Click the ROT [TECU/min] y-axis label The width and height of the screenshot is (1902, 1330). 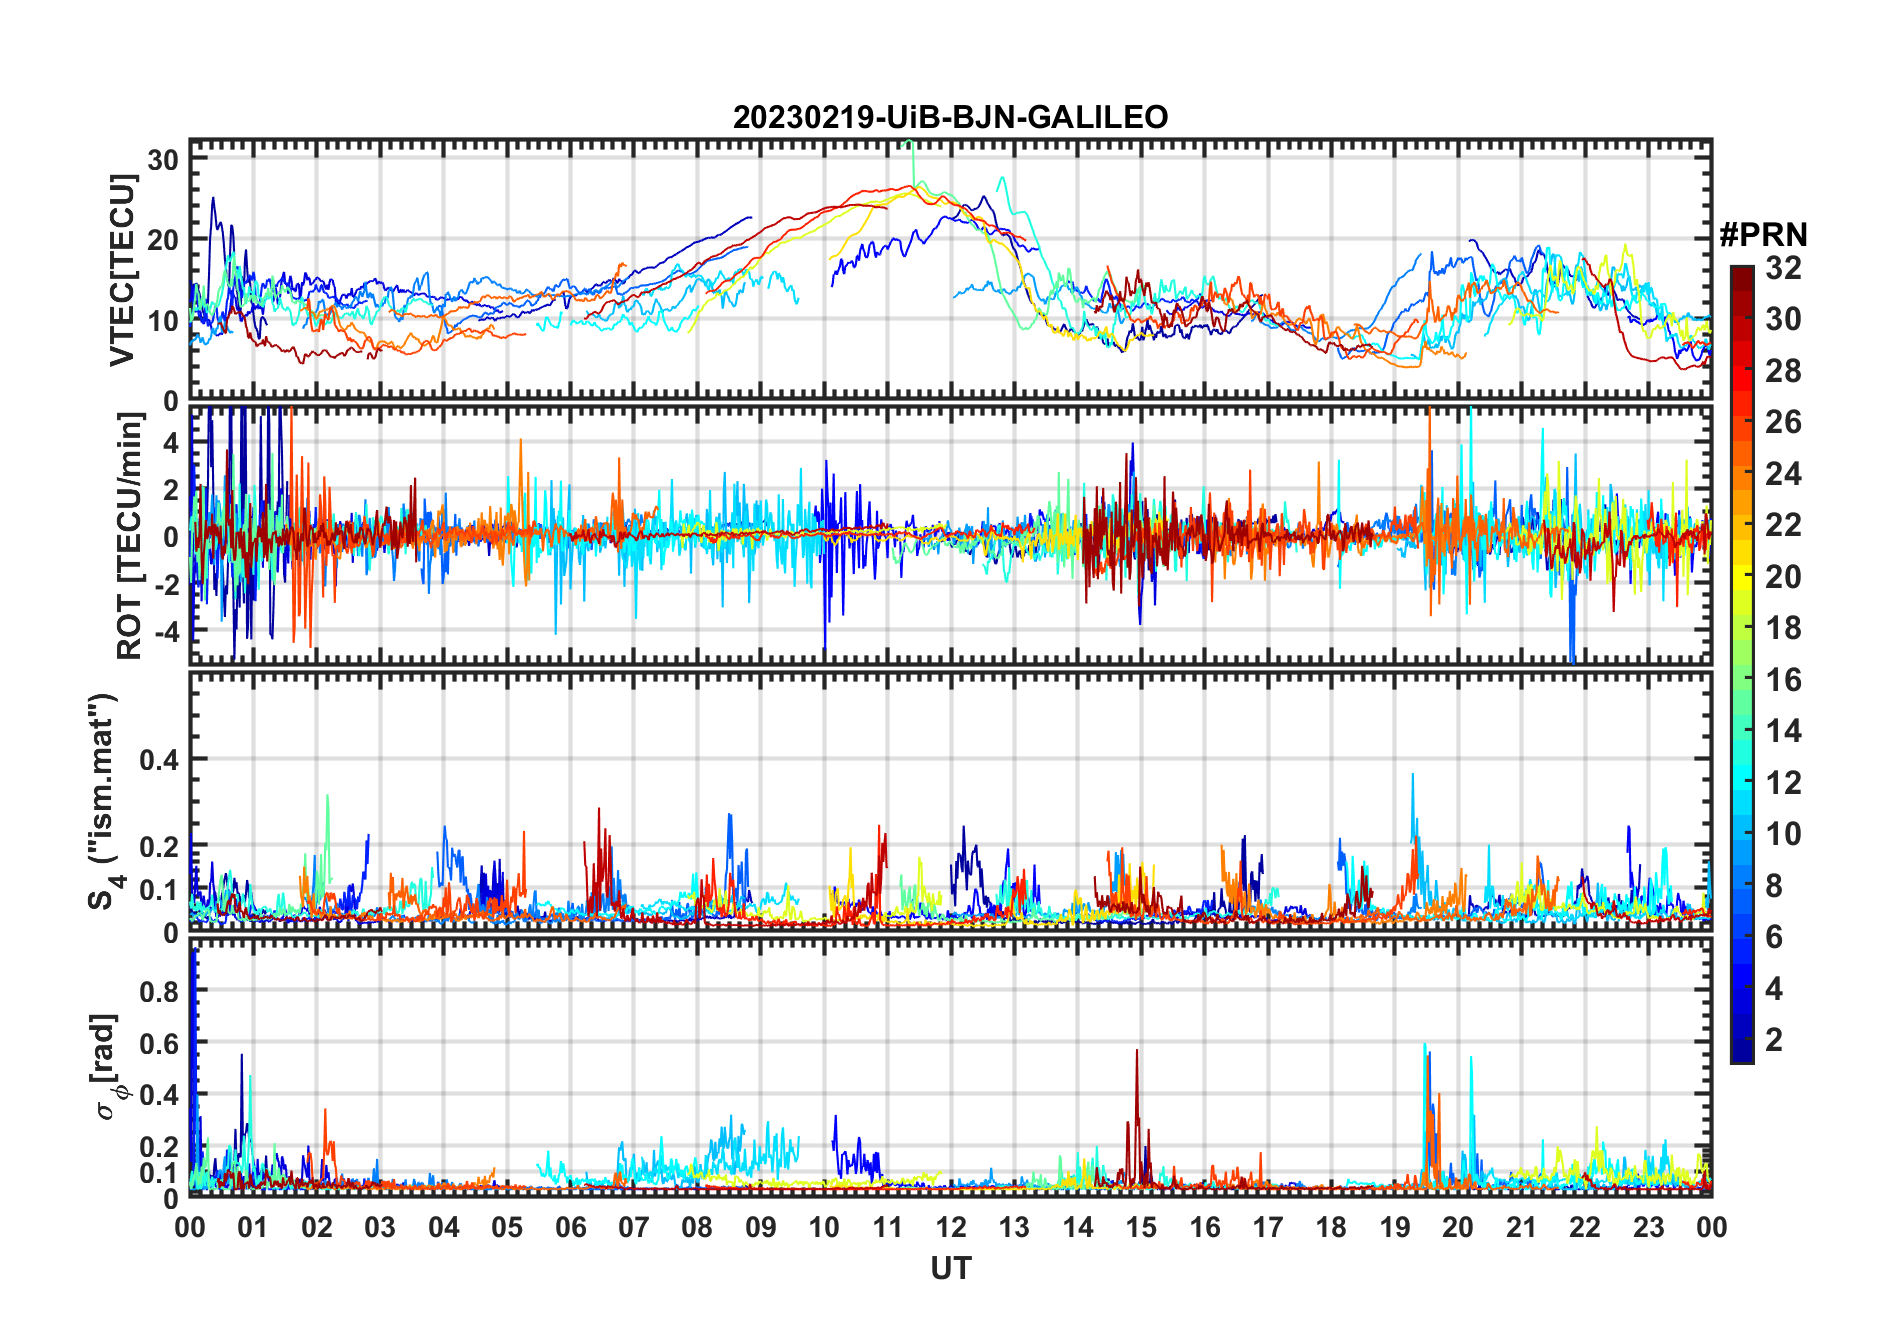pos(129,536)
